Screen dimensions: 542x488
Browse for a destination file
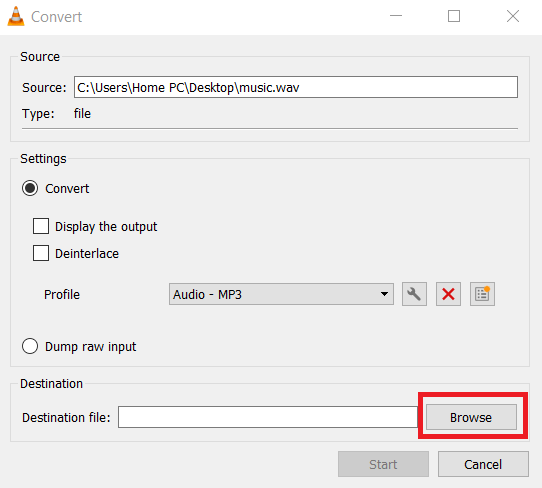471,417
